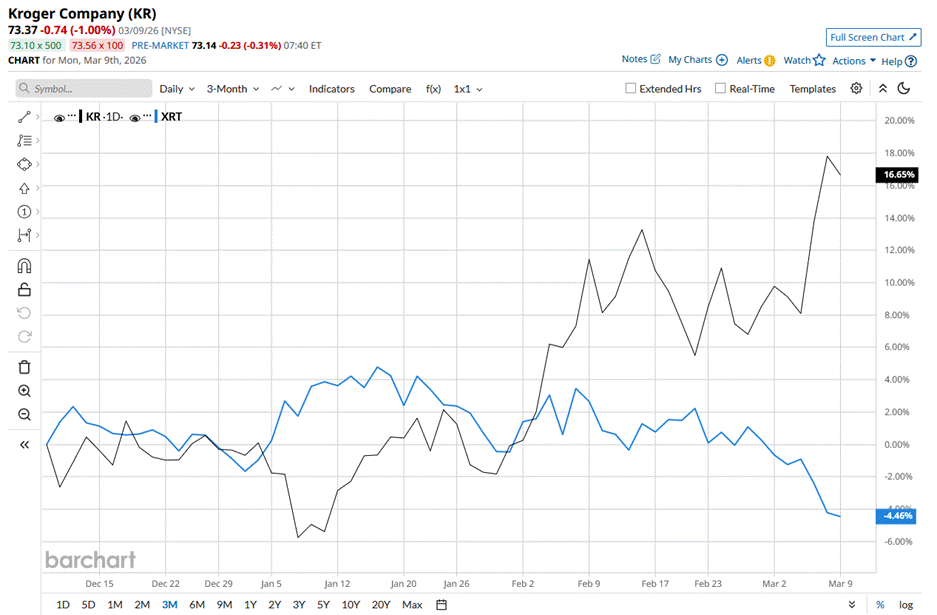Open XRT series options ellipsis
This screenshot has width=937, height=615.
tap(147, 115)
